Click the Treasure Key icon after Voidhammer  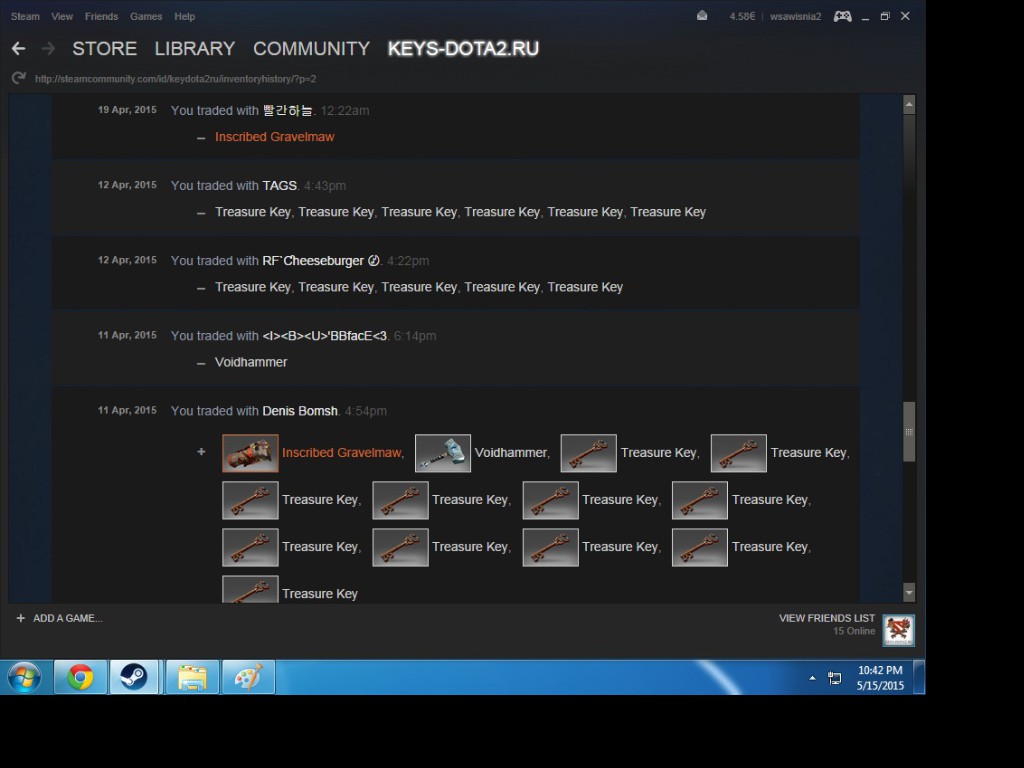[x=588, y=453]
